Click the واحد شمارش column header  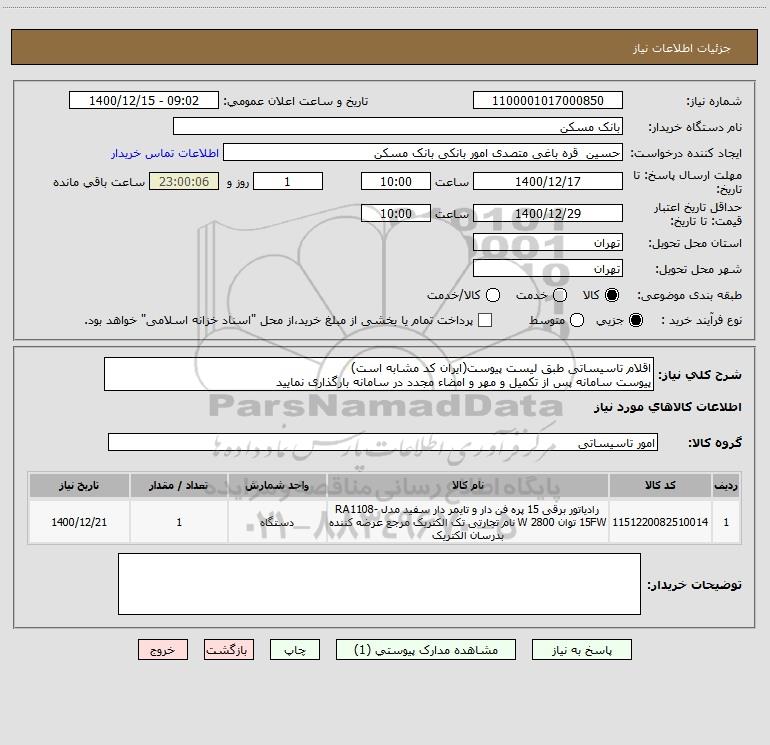click(x=277, y=485)
